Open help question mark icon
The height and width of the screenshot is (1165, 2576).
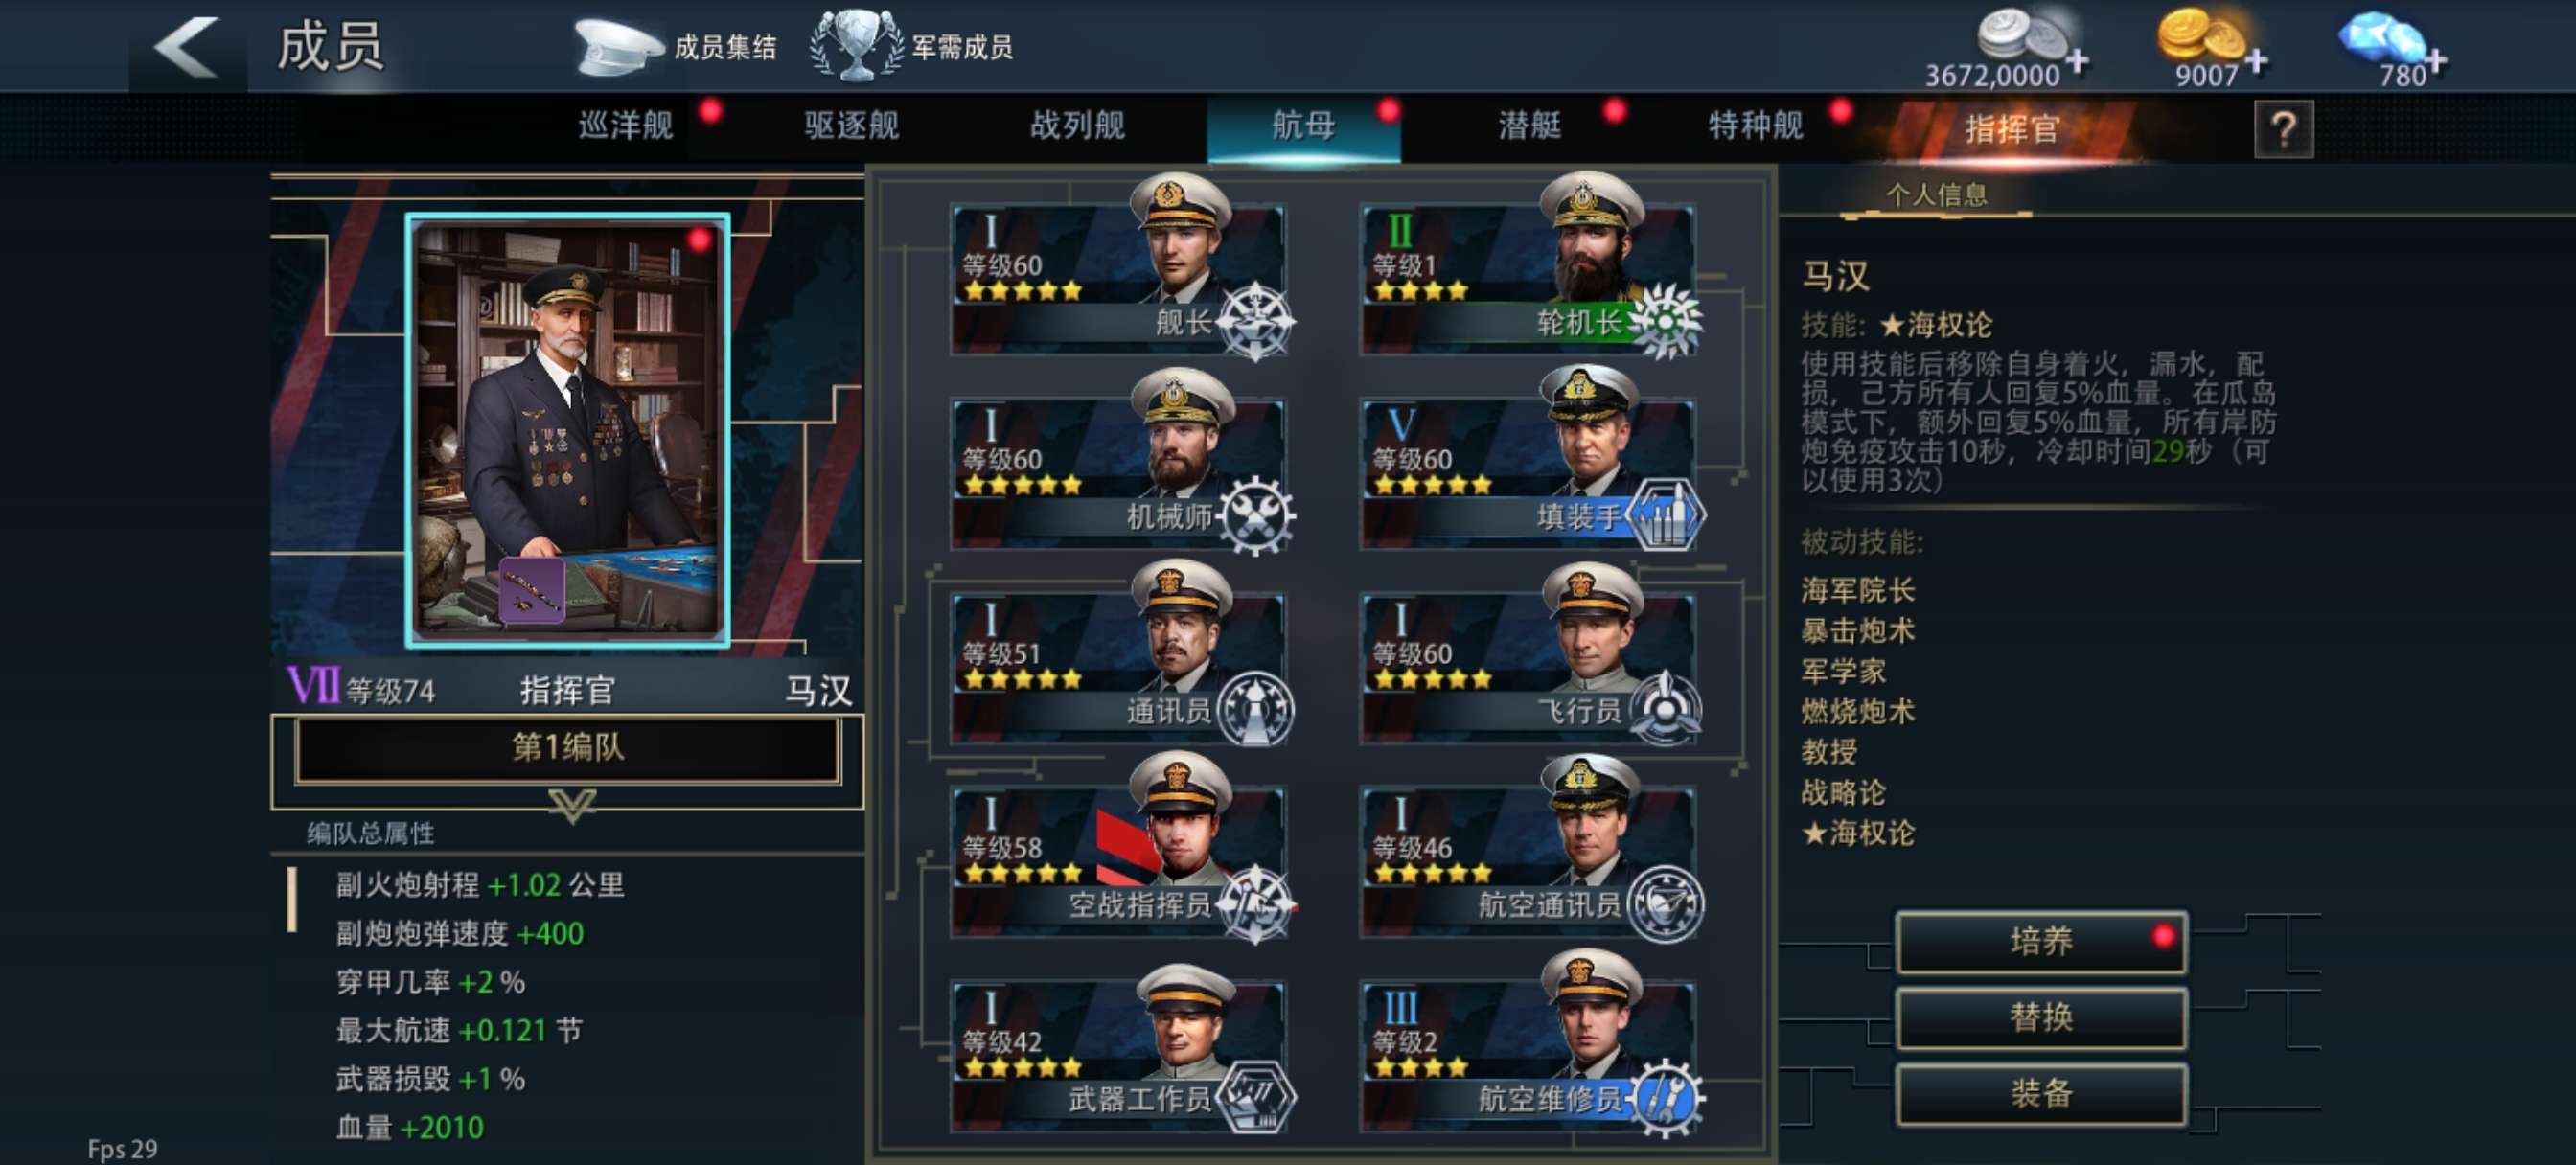click(x=2283, y=129)
